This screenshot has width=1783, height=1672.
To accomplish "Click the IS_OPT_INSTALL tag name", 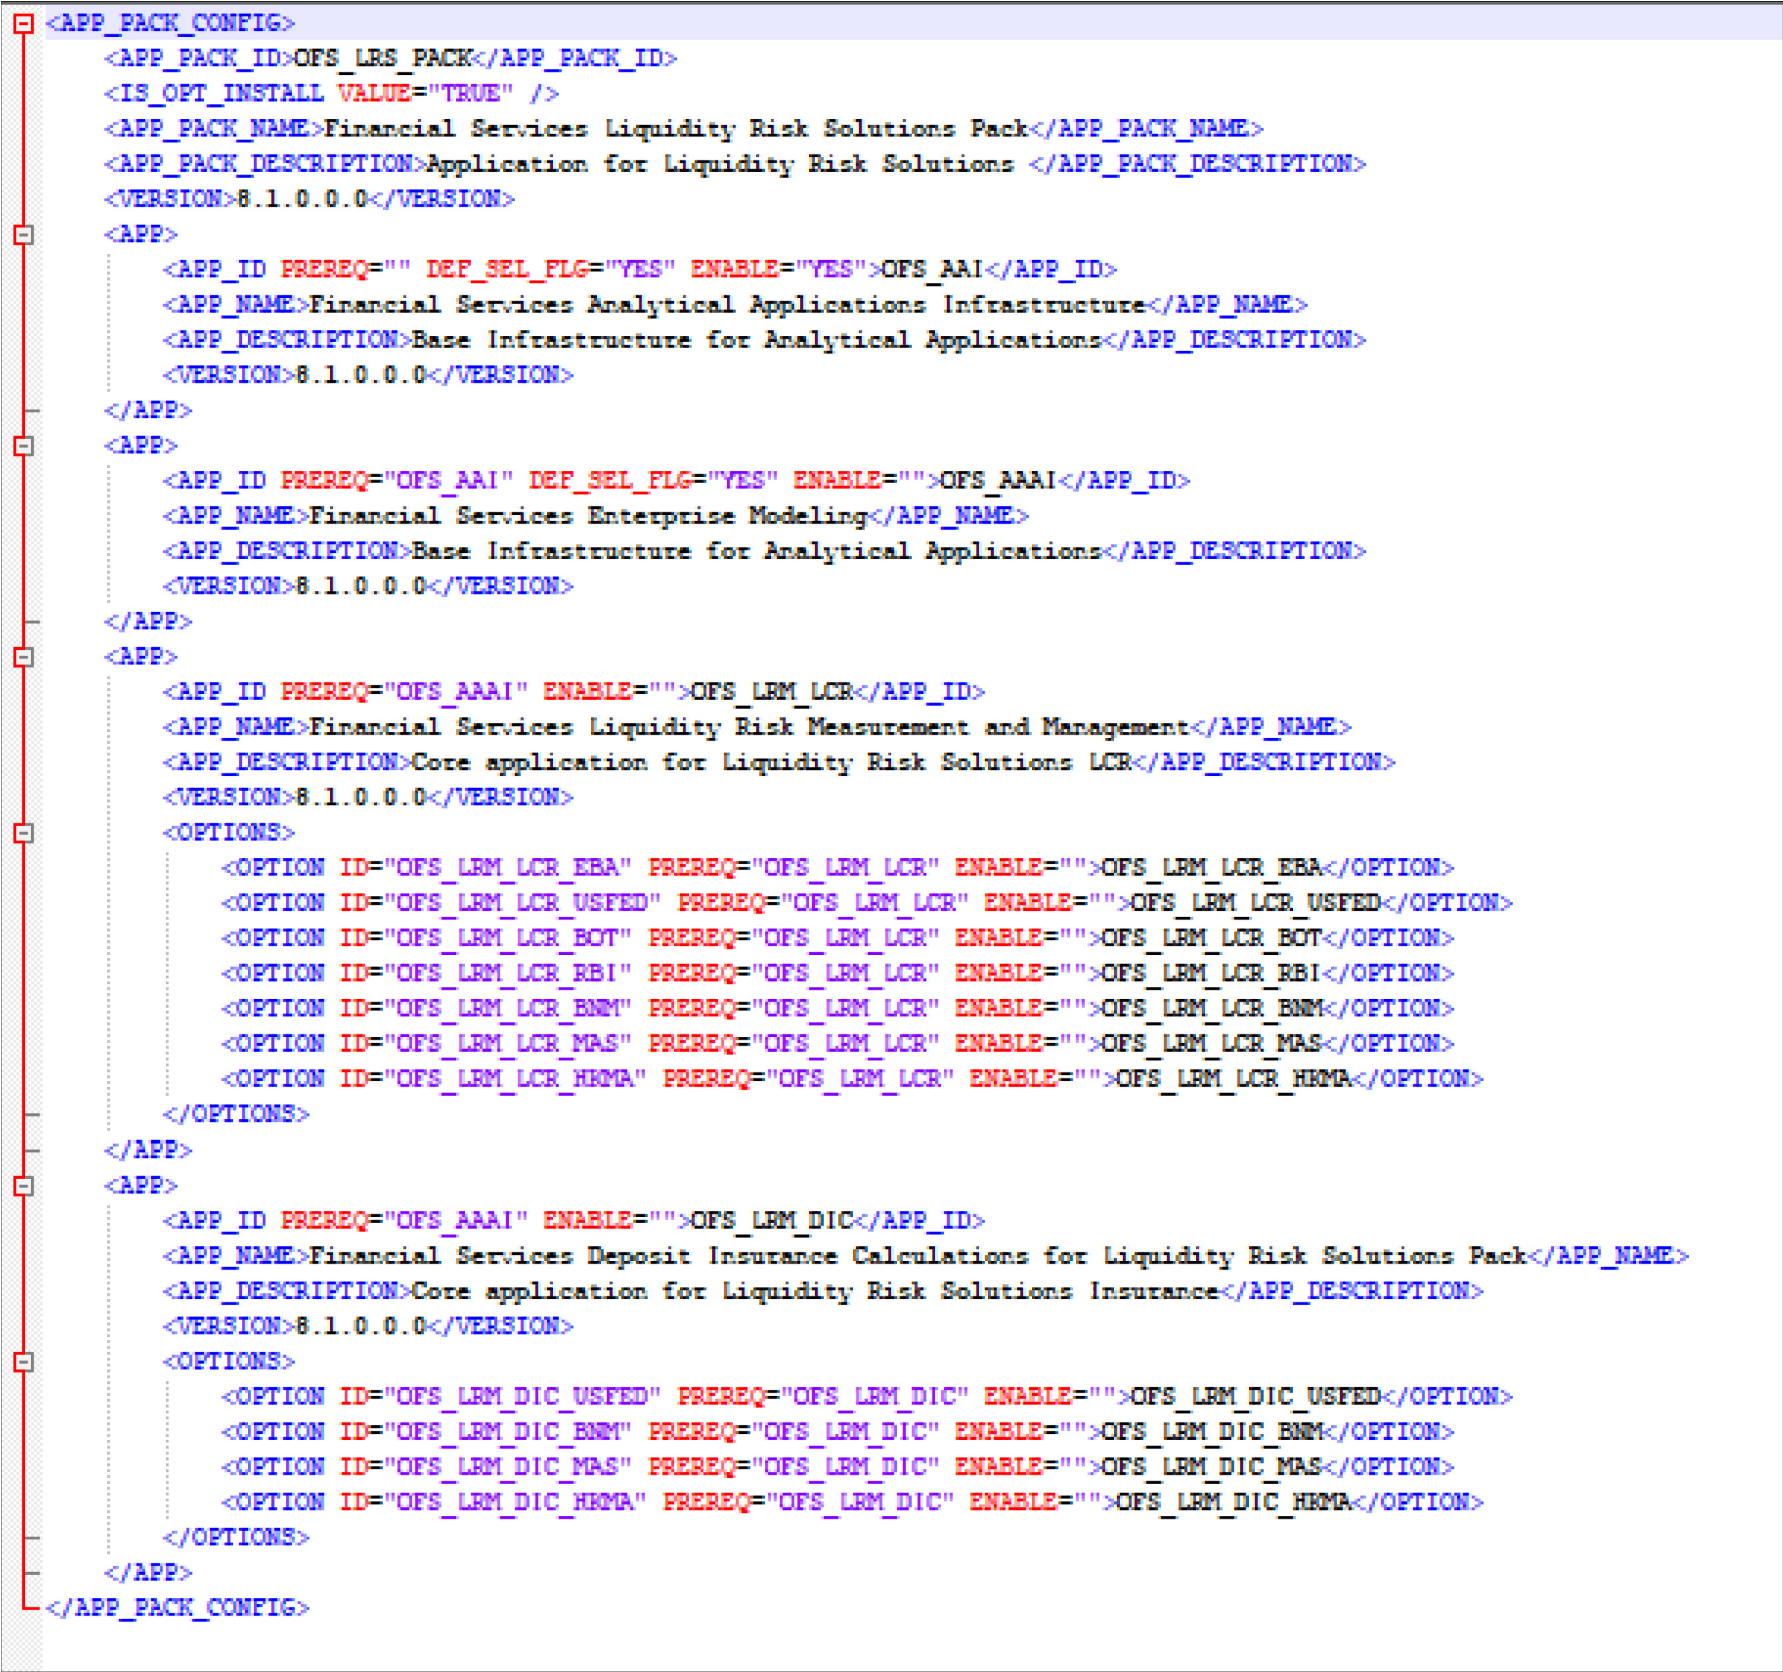I will [222, 94].
